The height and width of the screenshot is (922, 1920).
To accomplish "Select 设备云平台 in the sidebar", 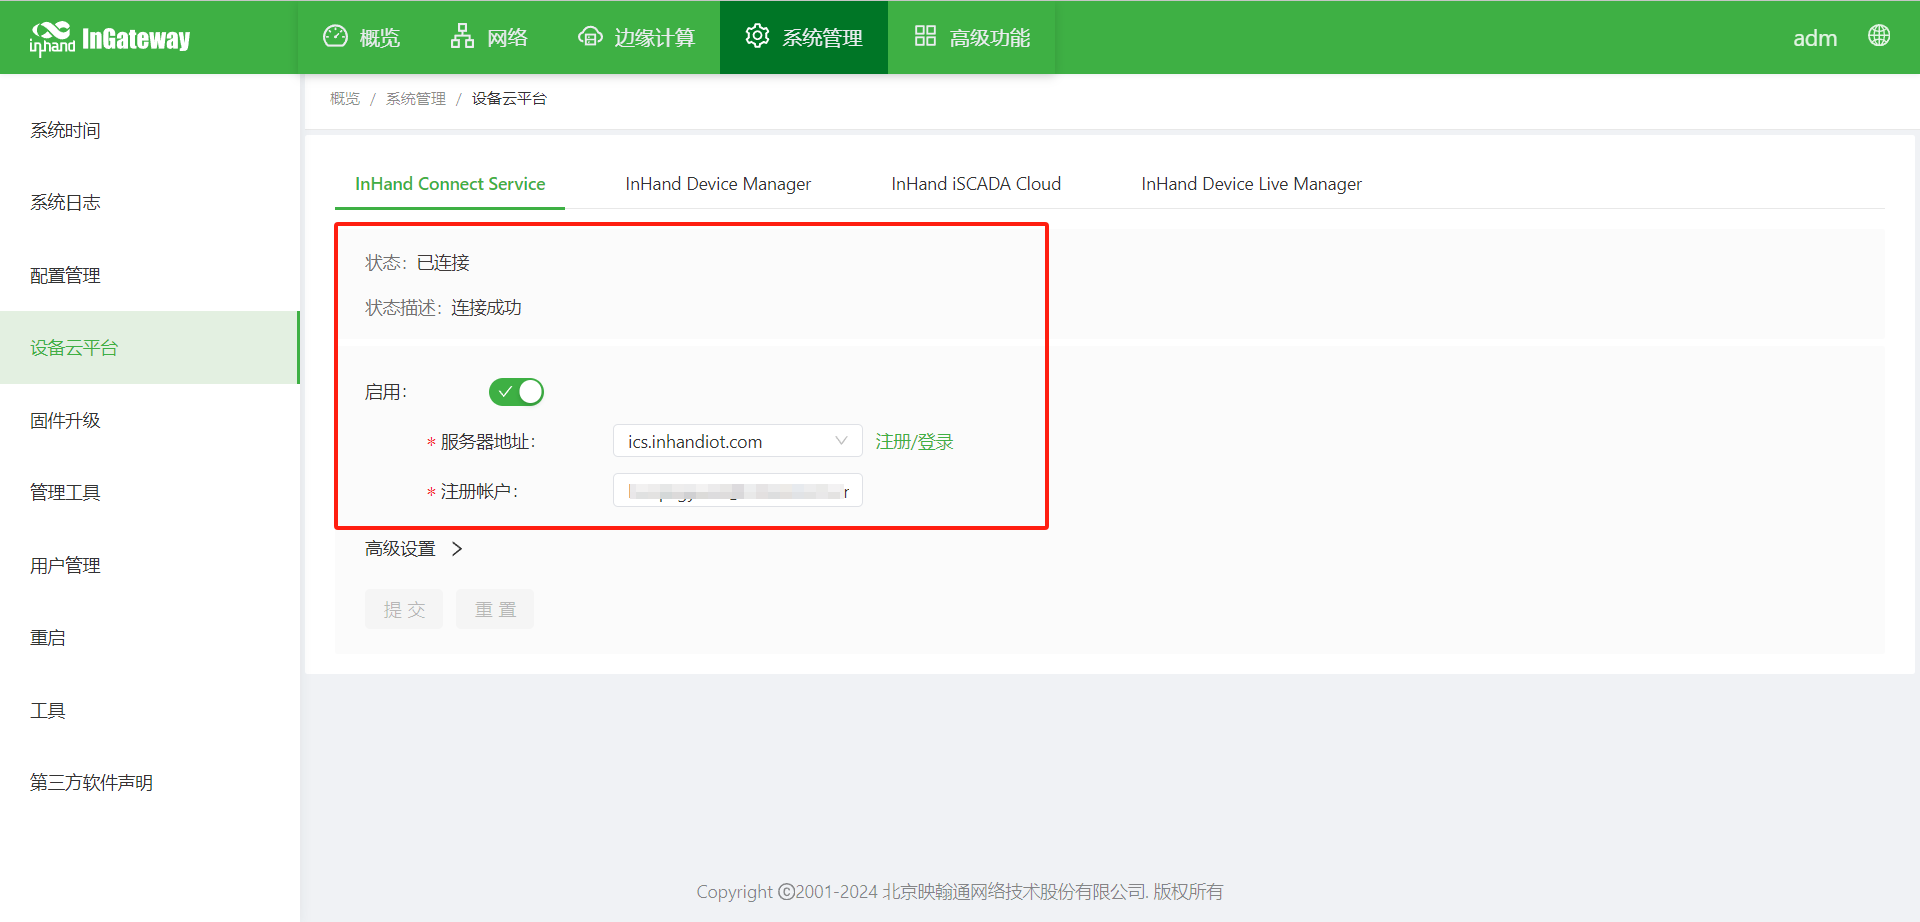I will [150, 347].
